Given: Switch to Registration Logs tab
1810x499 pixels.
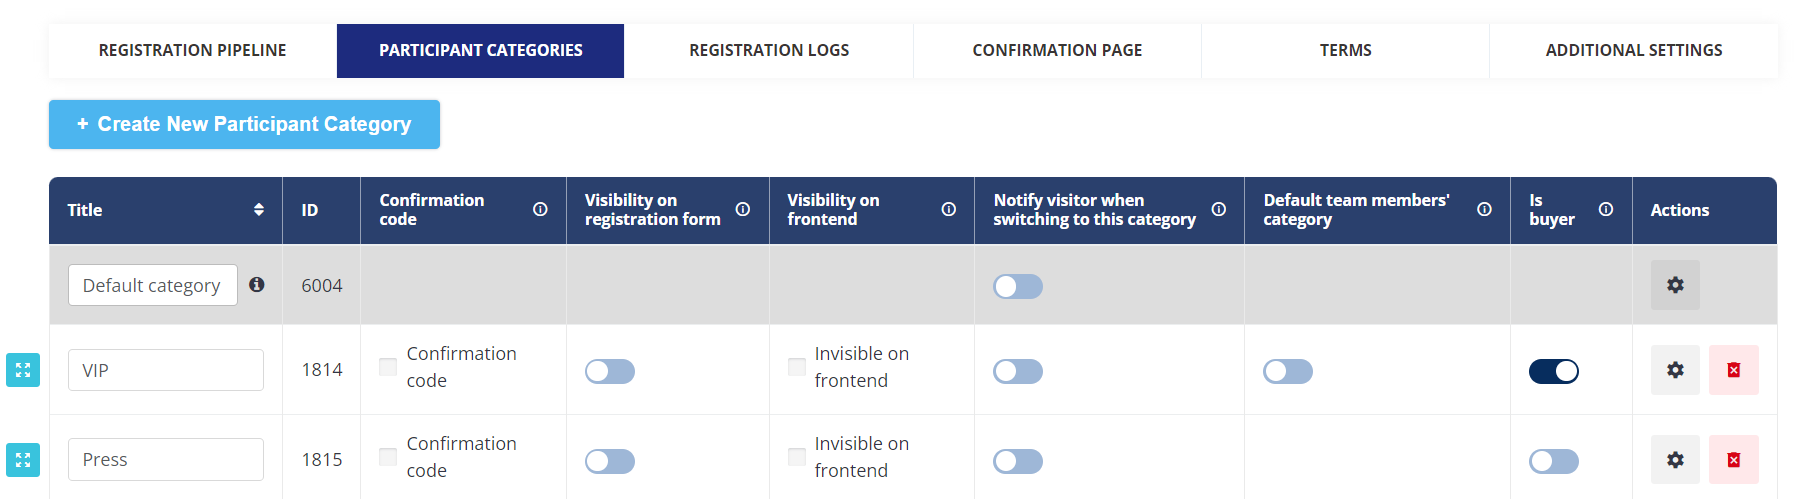Looking at the screenshot, I should pos(769,50).
